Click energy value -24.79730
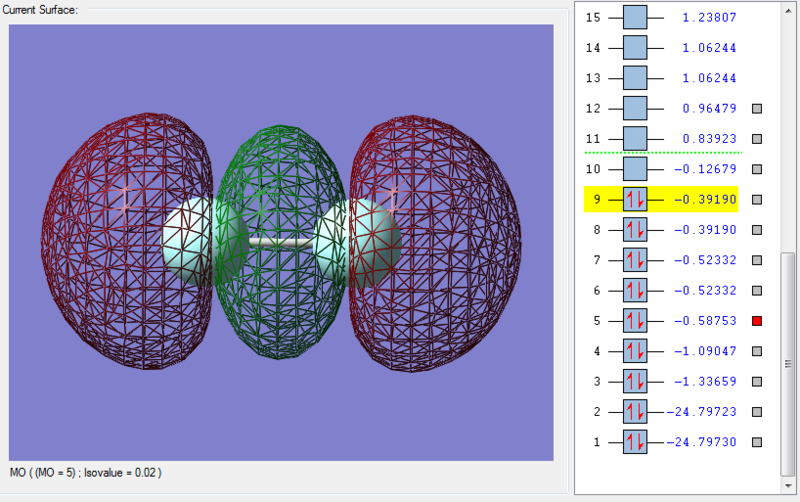Image resolution: width=800 pixels, height=502 pixels. coord(702,442)
